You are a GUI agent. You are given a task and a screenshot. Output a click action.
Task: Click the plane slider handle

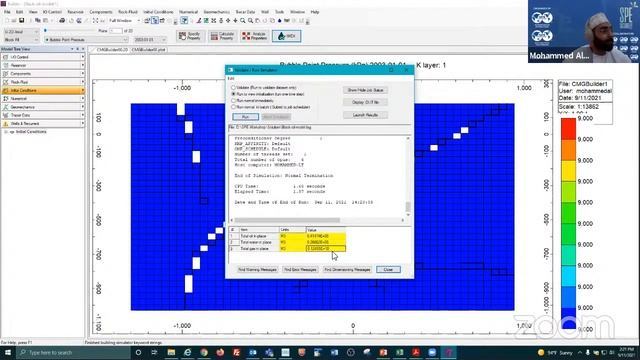45,31
